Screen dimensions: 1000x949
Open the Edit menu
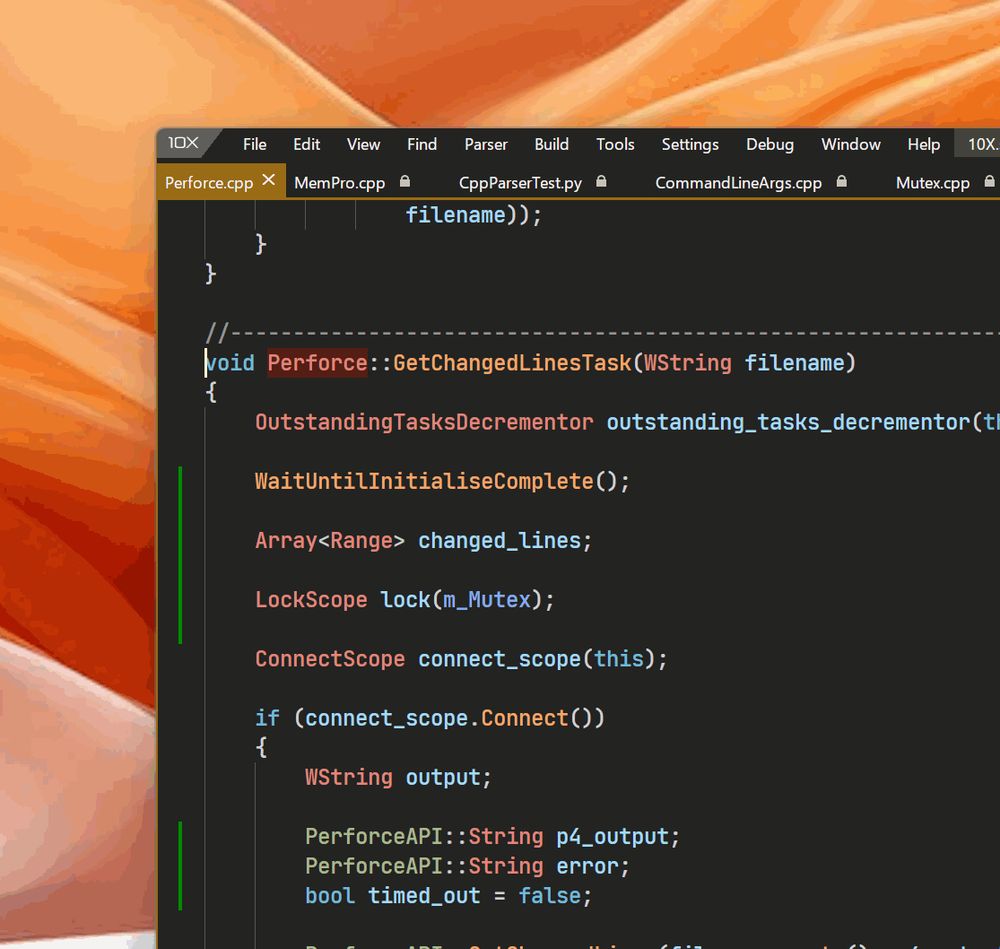306,144
